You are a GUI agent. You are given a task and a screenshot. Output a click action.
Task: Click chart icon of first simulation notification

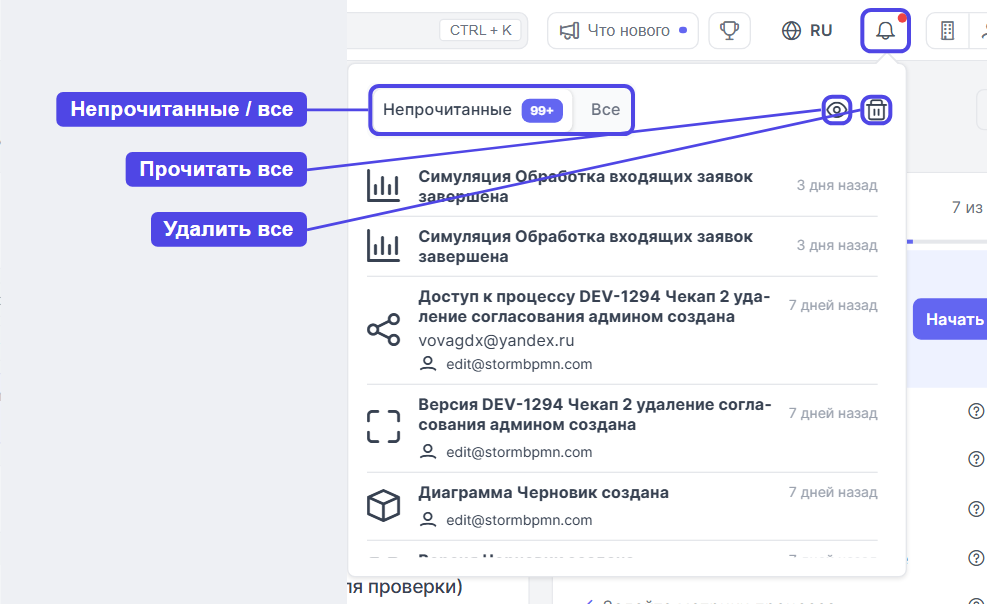[x=383, y=186]
